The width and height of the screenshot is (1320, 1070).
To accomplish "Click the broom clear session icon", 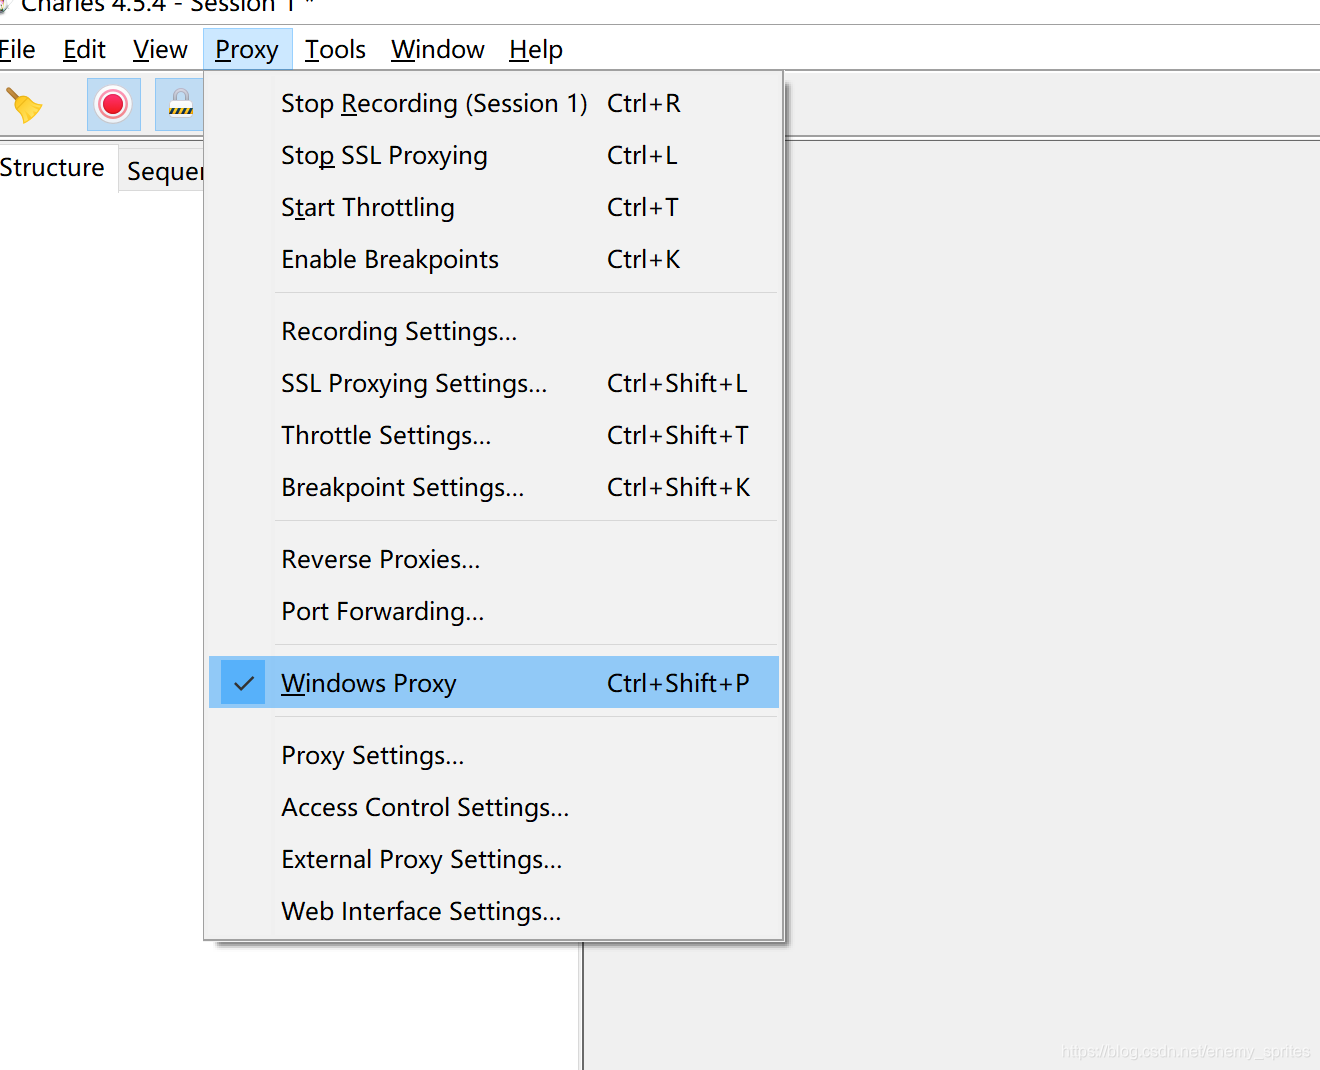I will coord(24,105).
